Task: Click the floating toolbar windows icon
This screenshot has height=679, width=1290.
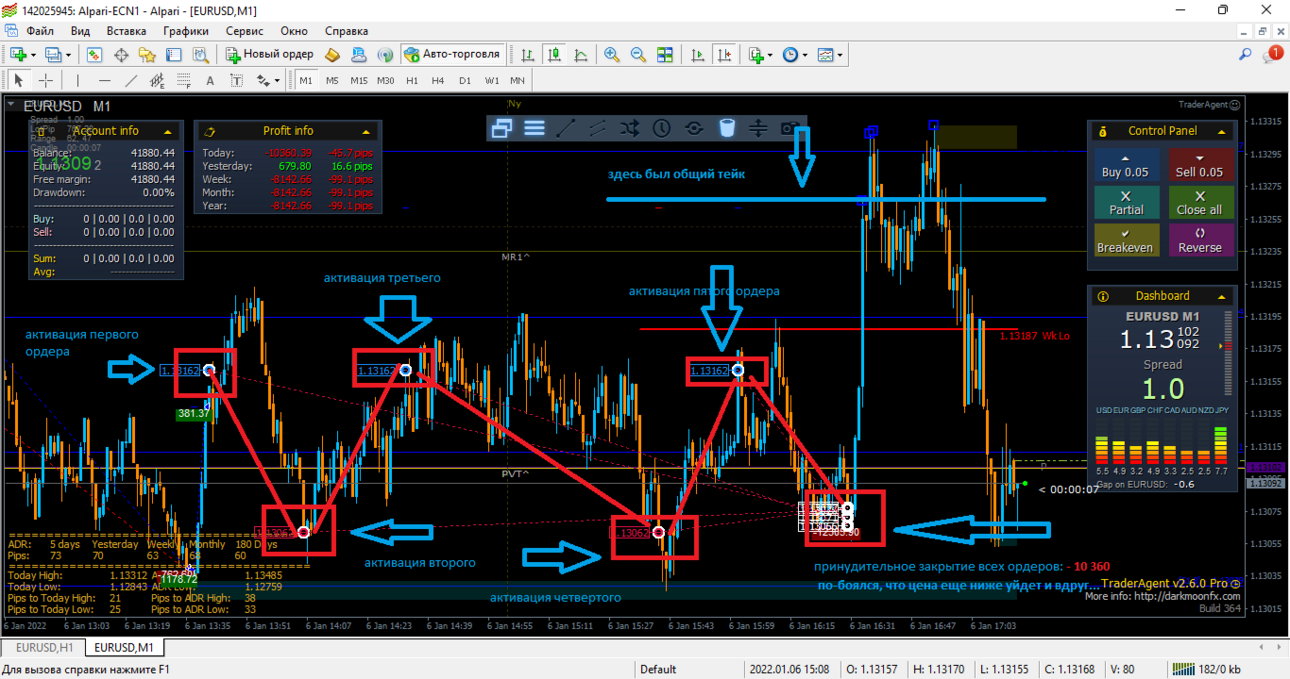Action: 502,128
